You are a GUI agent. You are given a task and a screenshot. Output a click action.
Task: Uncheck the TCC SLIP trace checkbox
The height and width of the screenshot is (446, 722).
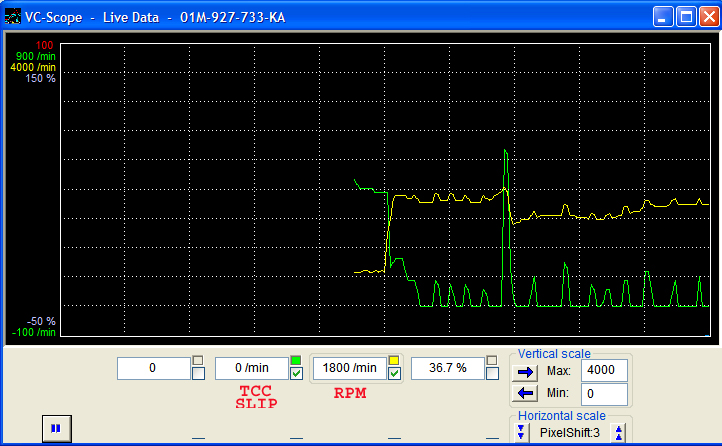tap(295, 374)
